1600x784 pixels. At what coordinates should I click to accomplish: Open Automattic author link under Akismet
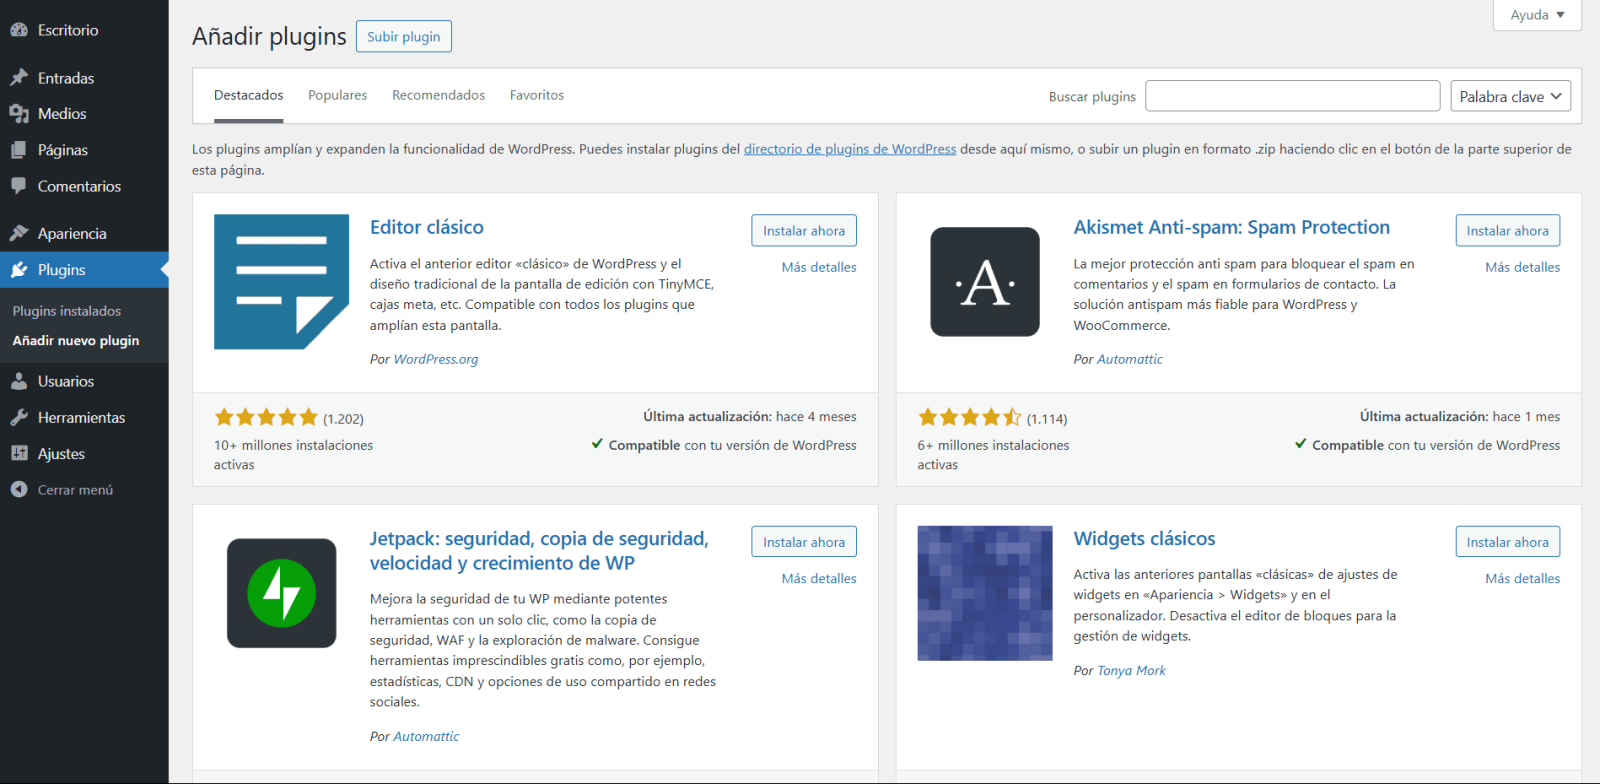click(1130, 359)
